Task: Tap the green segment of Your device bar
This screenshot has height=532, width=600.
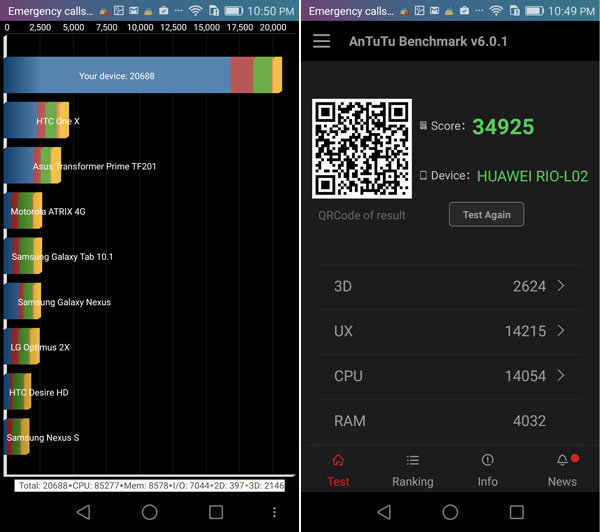Action: click(x=262, y=75)
